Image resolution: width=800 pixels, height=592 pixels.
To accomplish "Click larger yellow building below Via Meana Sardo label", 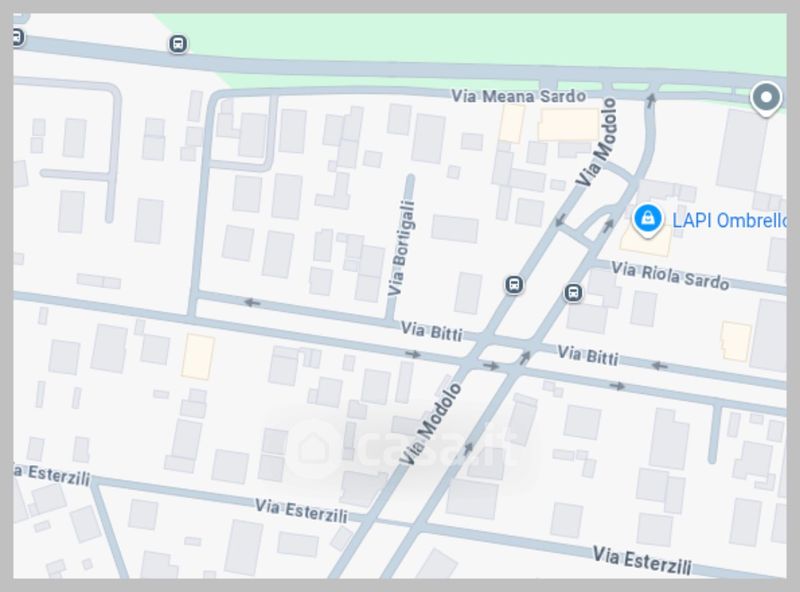I will pyautogui.click(x=568, y=124).
